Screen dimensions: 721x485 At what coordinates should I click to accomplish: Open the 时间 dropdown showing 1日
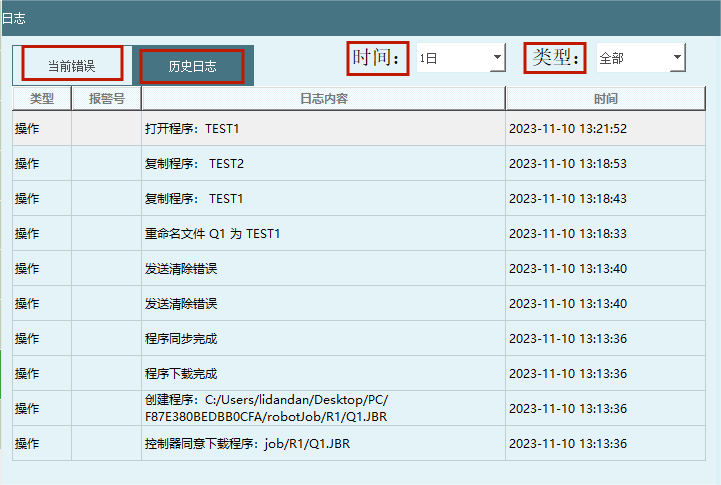[453, 59]
